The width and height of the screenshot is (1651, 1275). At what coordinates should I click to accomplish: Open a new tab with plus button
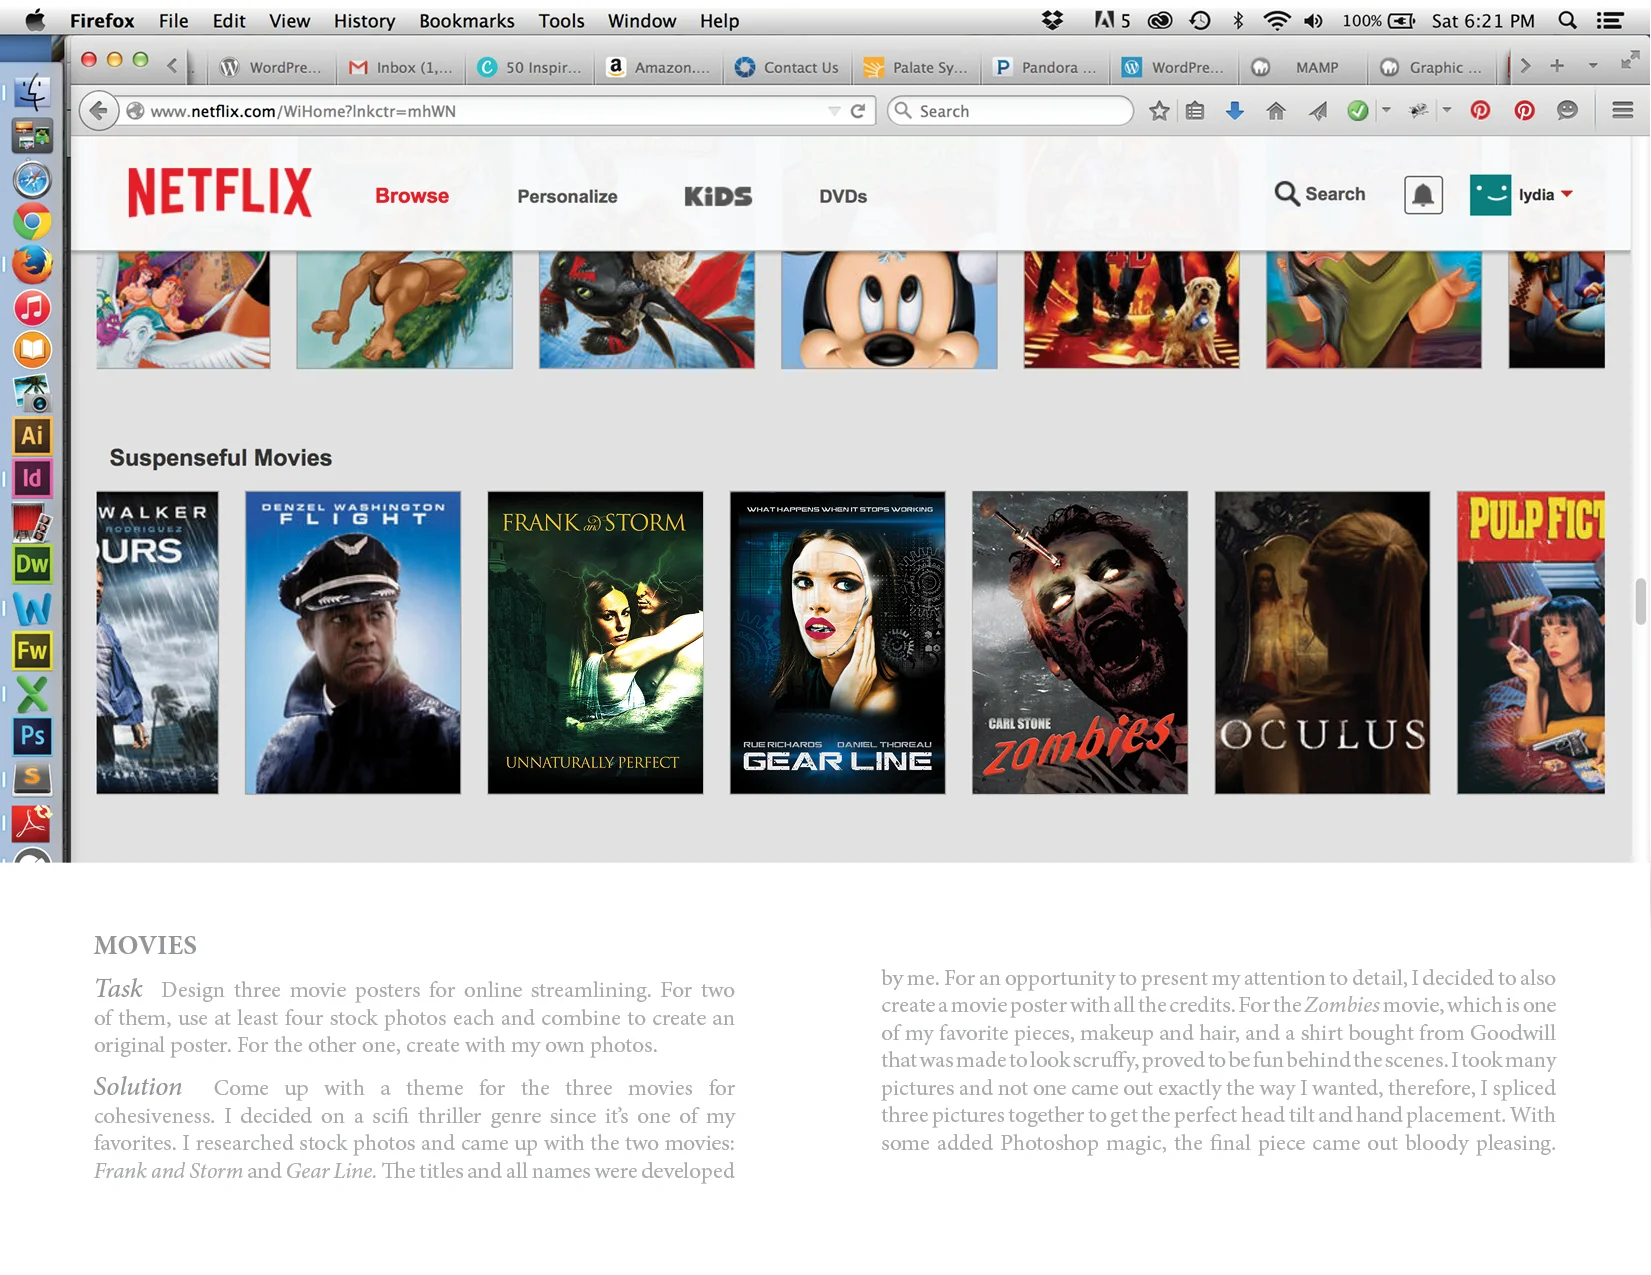(x=1557, y=66)
